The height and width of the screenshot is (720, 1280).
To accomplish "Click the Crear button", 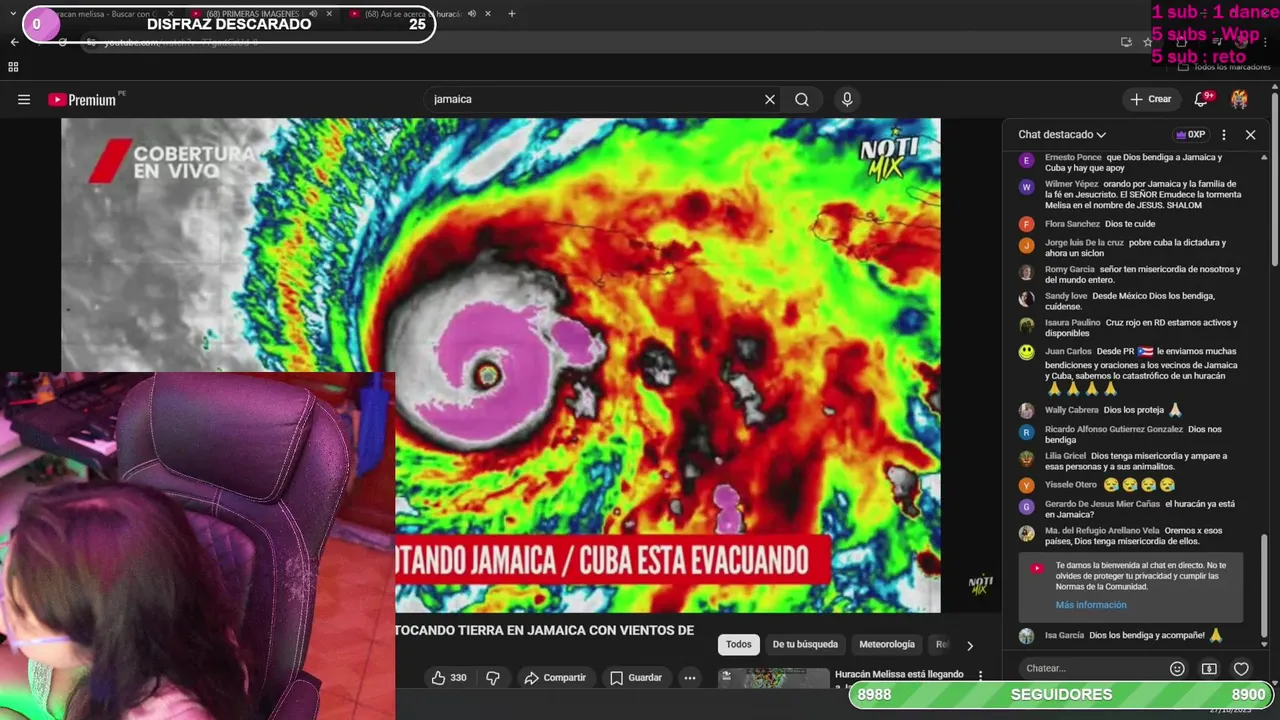I will pyautogui.click(x=1151, y=99).
